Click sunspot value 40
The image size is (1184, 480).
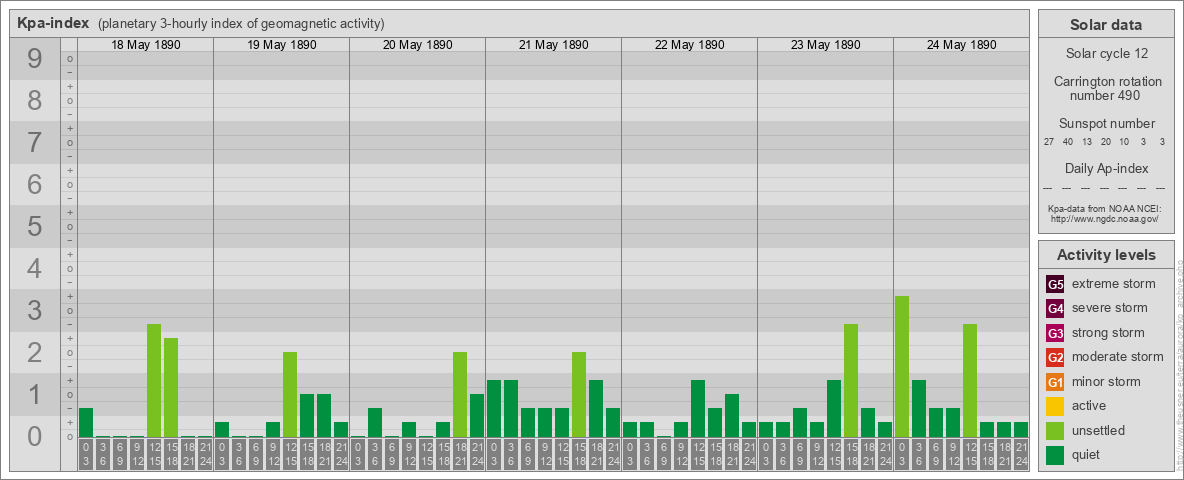[1068, 142]
